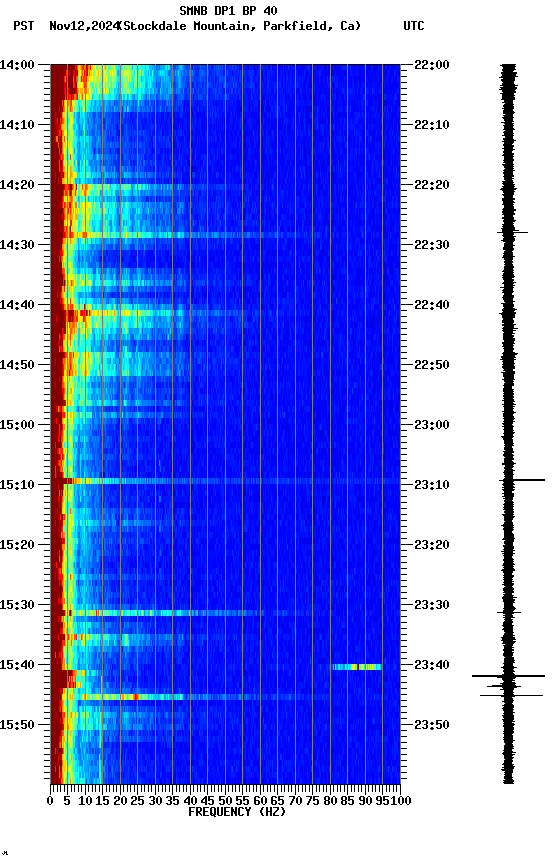Click the 23:50 UTC time label
This screenshot has height=864, width=552.
(x=432, y=725)
